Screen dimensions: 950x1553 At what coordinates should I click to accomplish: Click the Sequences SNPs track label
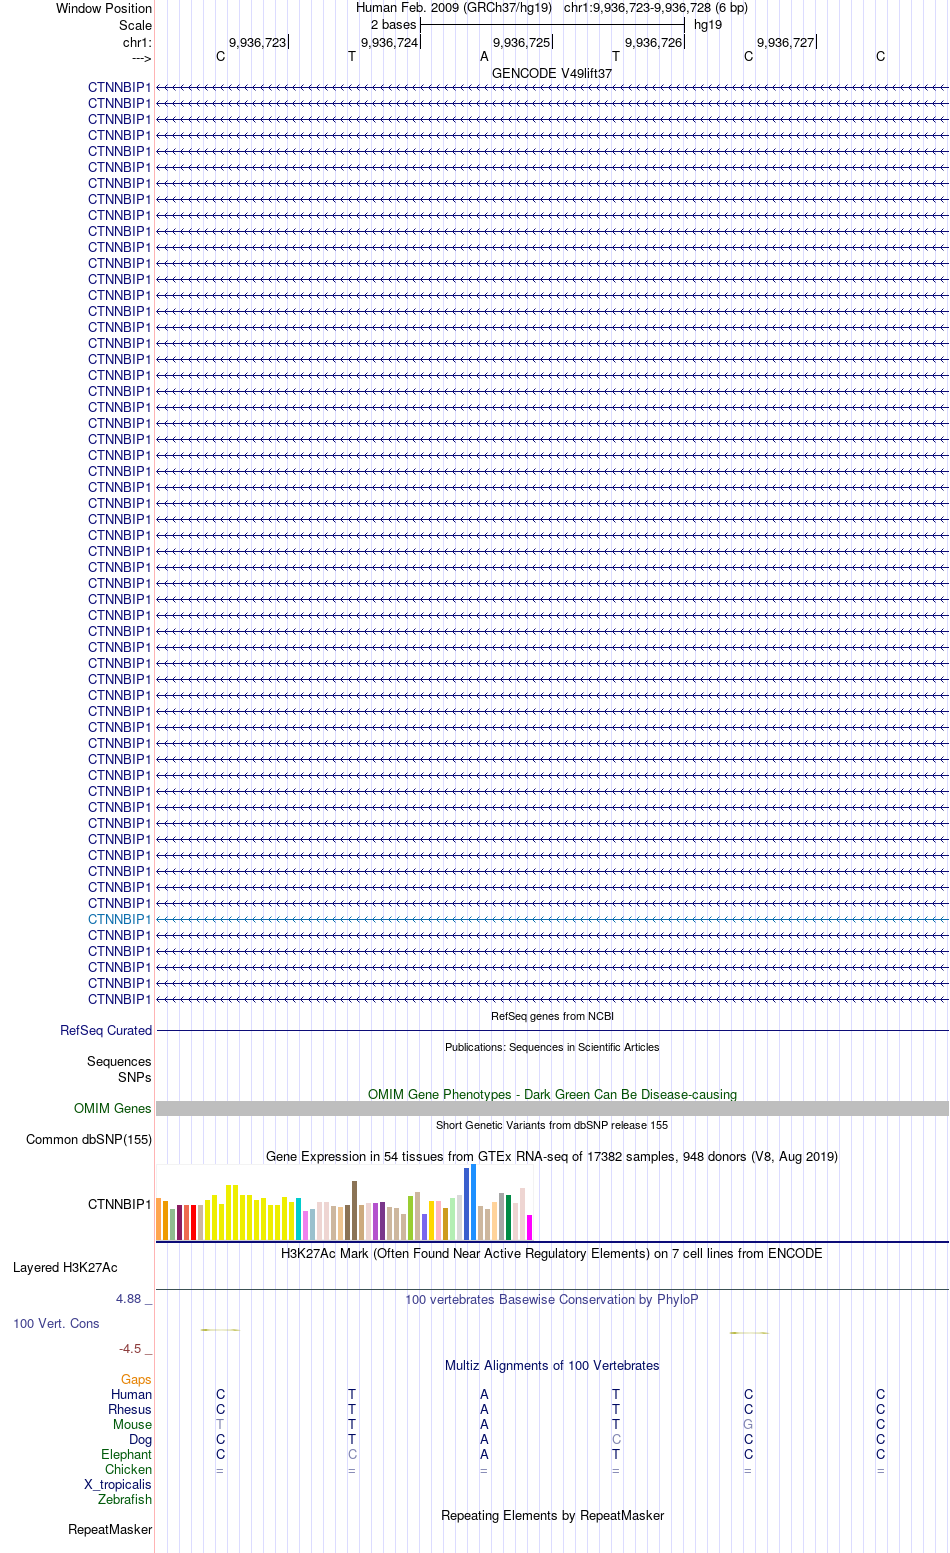[x=119, y=1069]
